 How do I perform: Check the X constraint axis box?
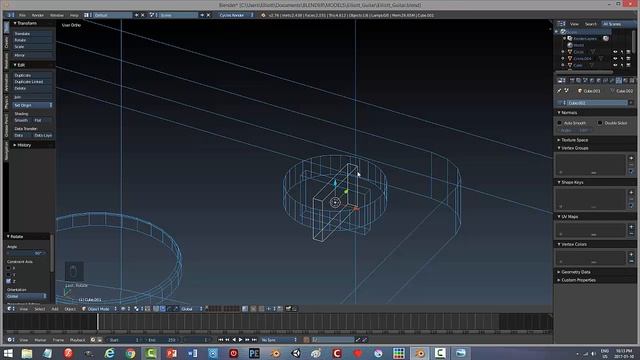(x=9, y=268)
